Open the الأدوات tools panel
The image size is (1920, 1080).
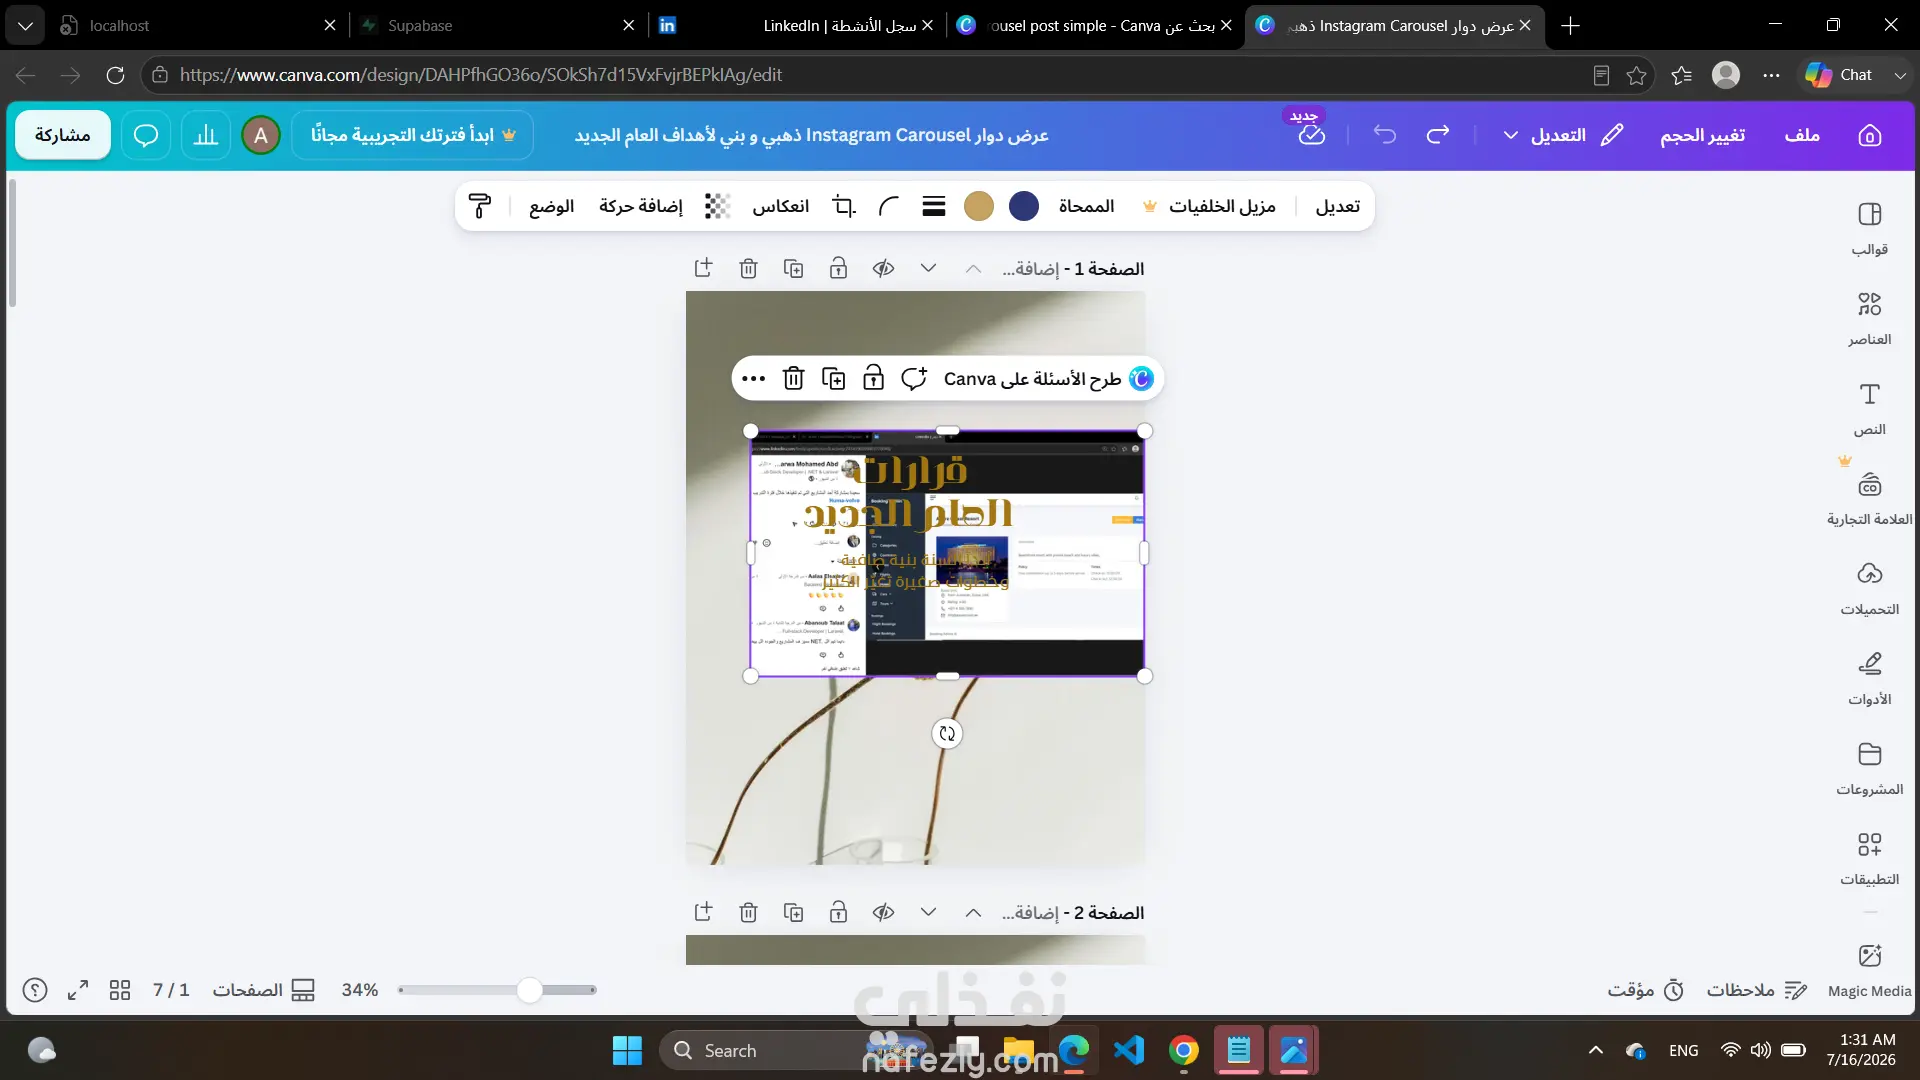[x=1869, y=679]
